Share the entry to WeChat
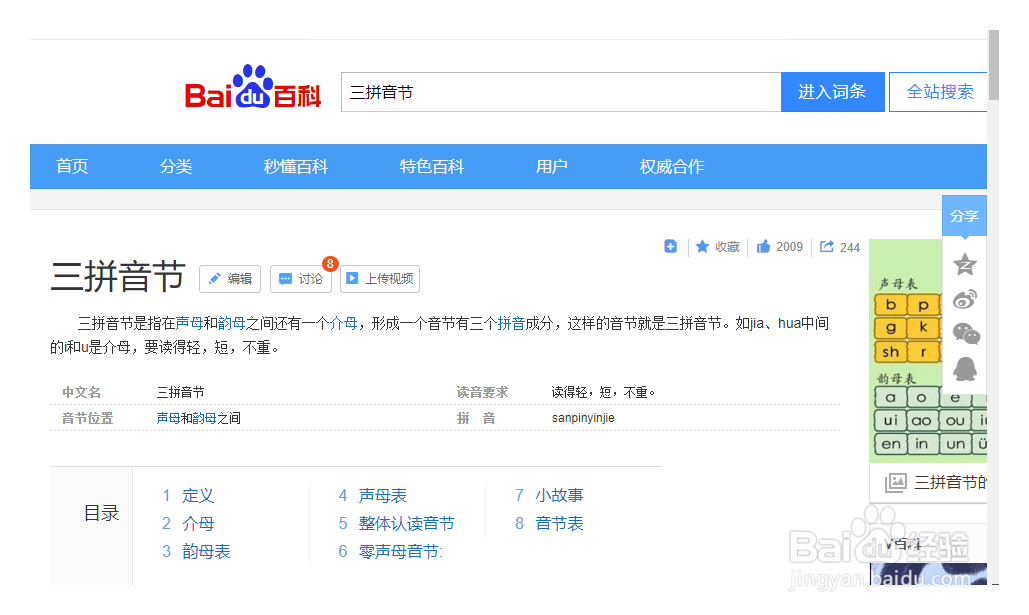The width and height of the screenshot is (1029, 615). coord(964,334)
